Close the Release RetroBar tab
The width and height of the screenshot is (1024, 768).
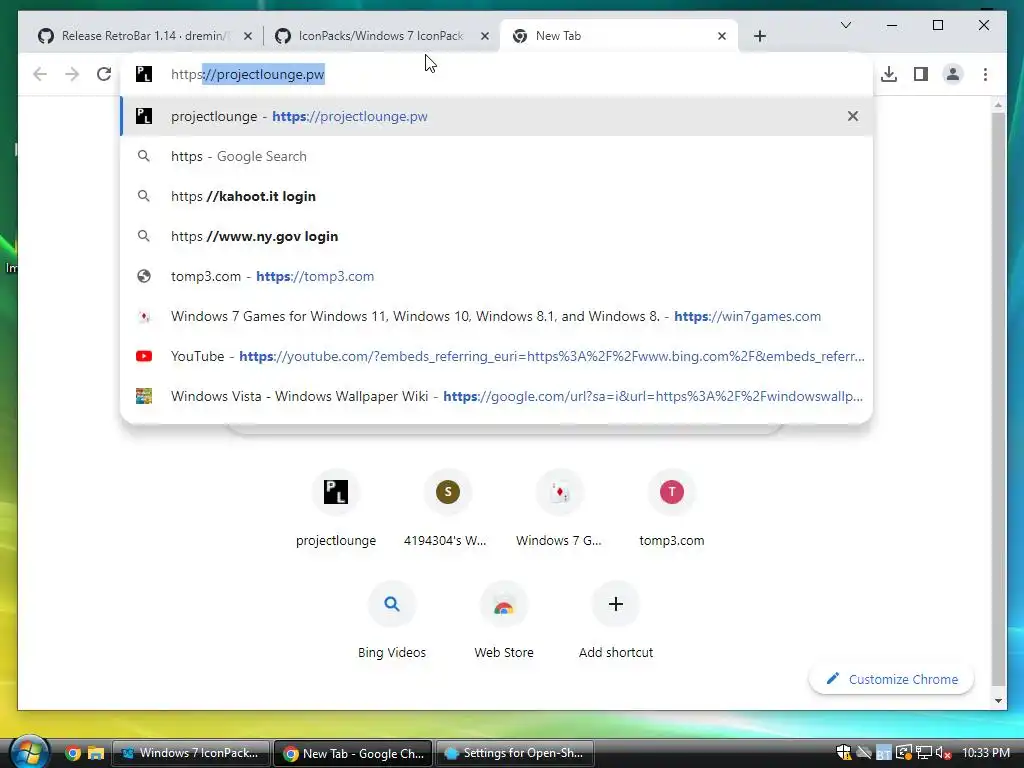click(248, 36)
